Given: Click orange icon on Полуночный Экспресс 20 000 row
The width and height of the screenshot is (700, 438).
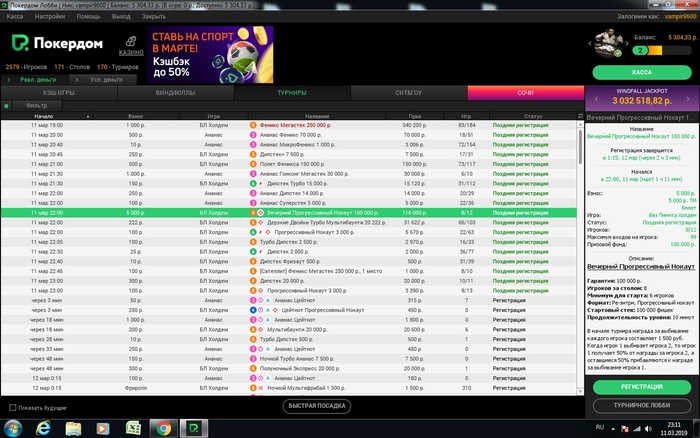Looking at the screenshot, I should point(253,368).
